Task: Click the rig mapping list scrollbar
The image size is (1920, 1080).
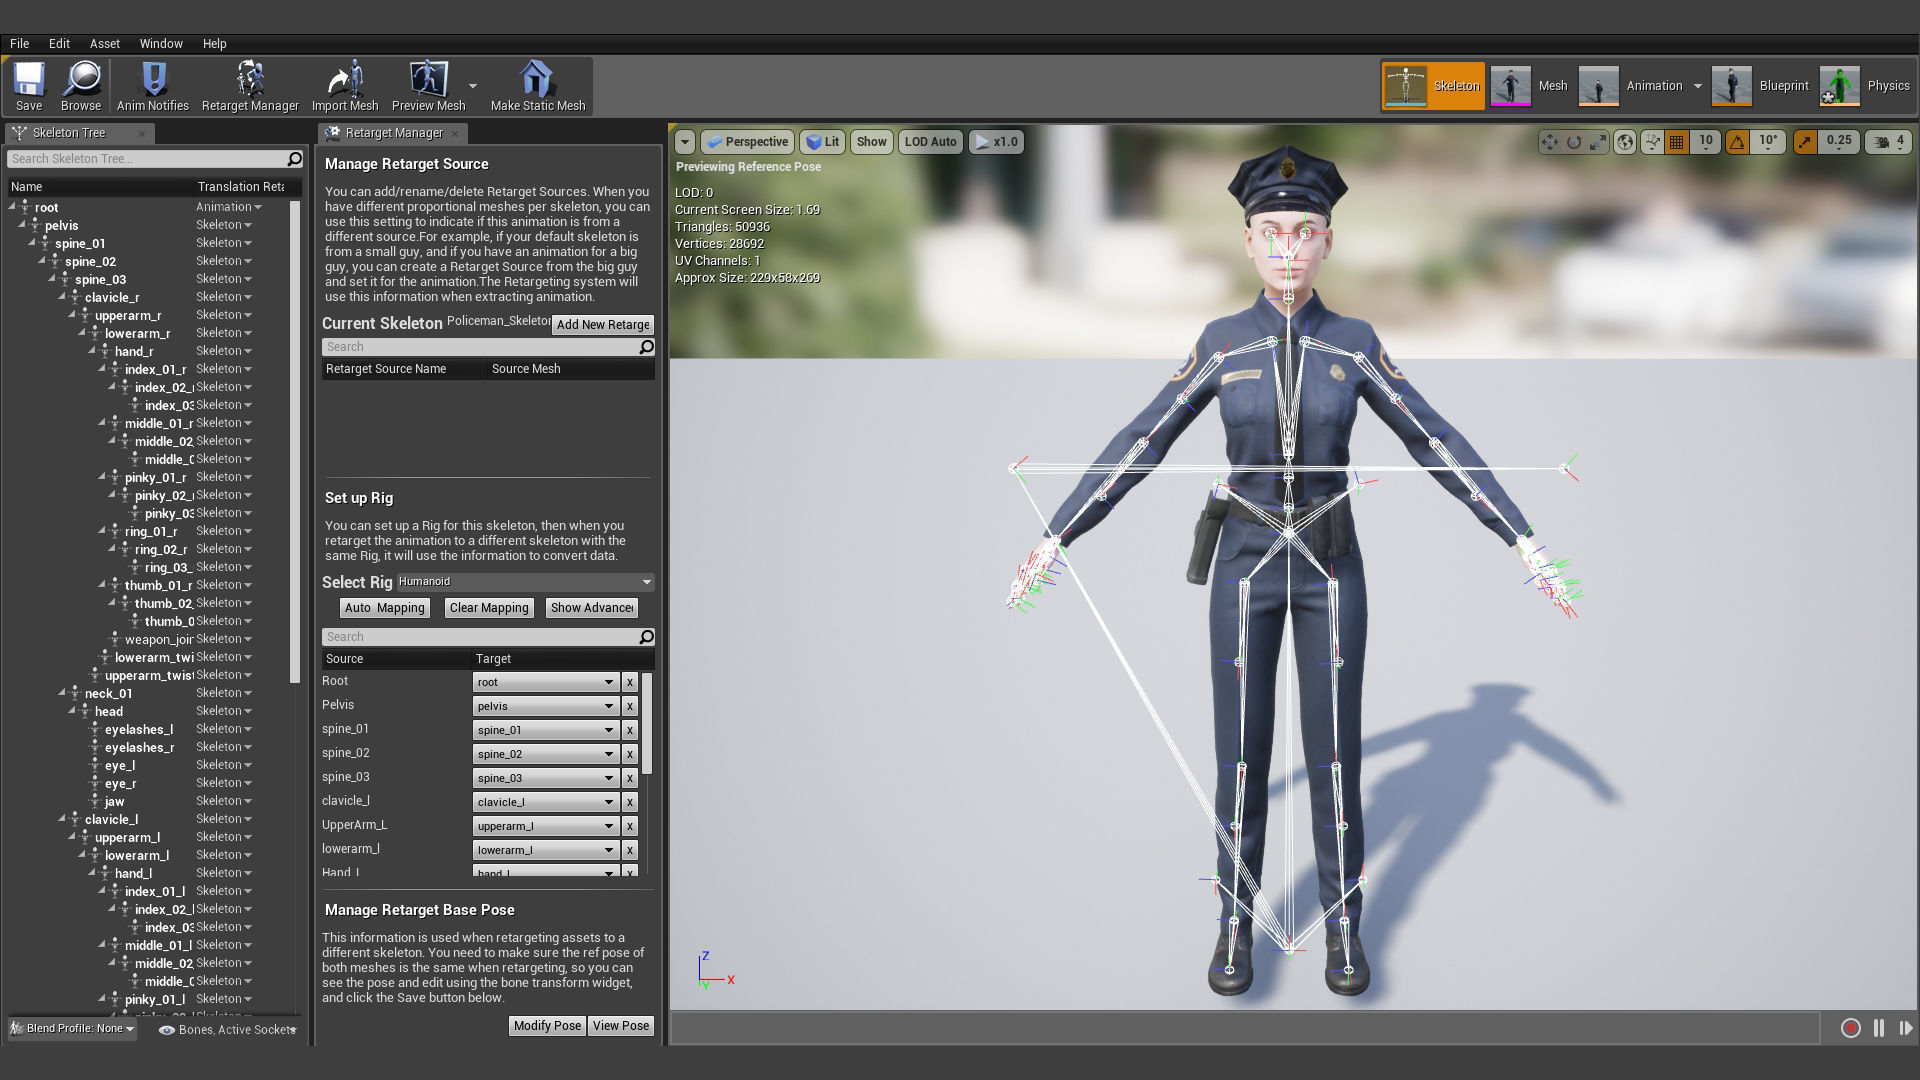Action: coord(647,724)
